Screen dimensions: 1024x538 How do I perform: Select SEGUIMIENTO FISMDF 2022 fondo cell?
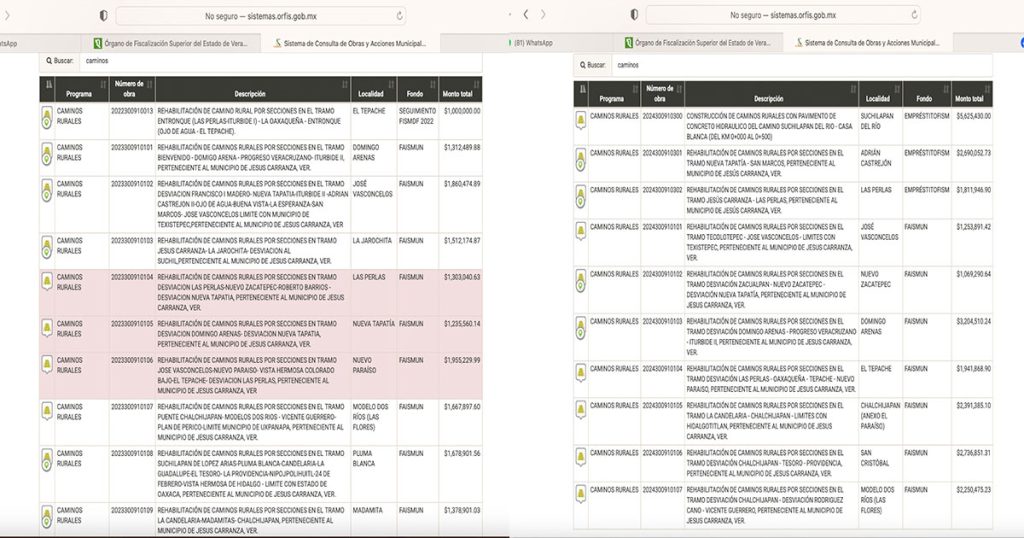click(417, 116)
